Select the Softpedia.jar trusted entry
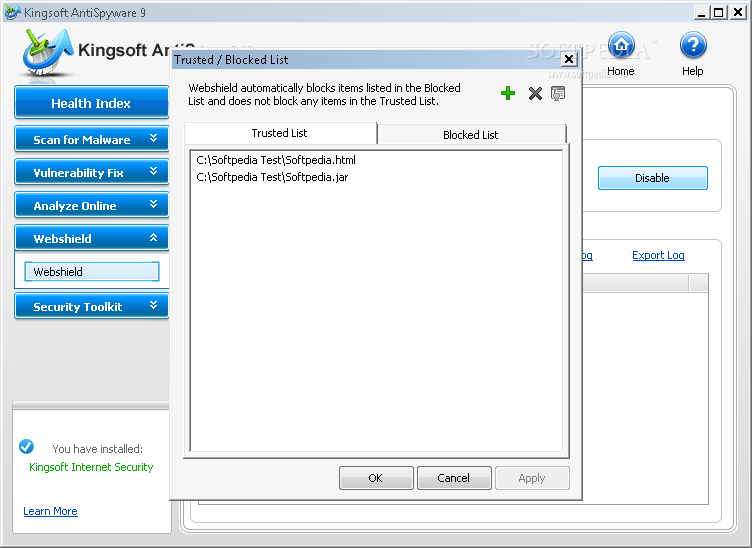The height and width of the screenshot is (548, 752). coord(272,177)
